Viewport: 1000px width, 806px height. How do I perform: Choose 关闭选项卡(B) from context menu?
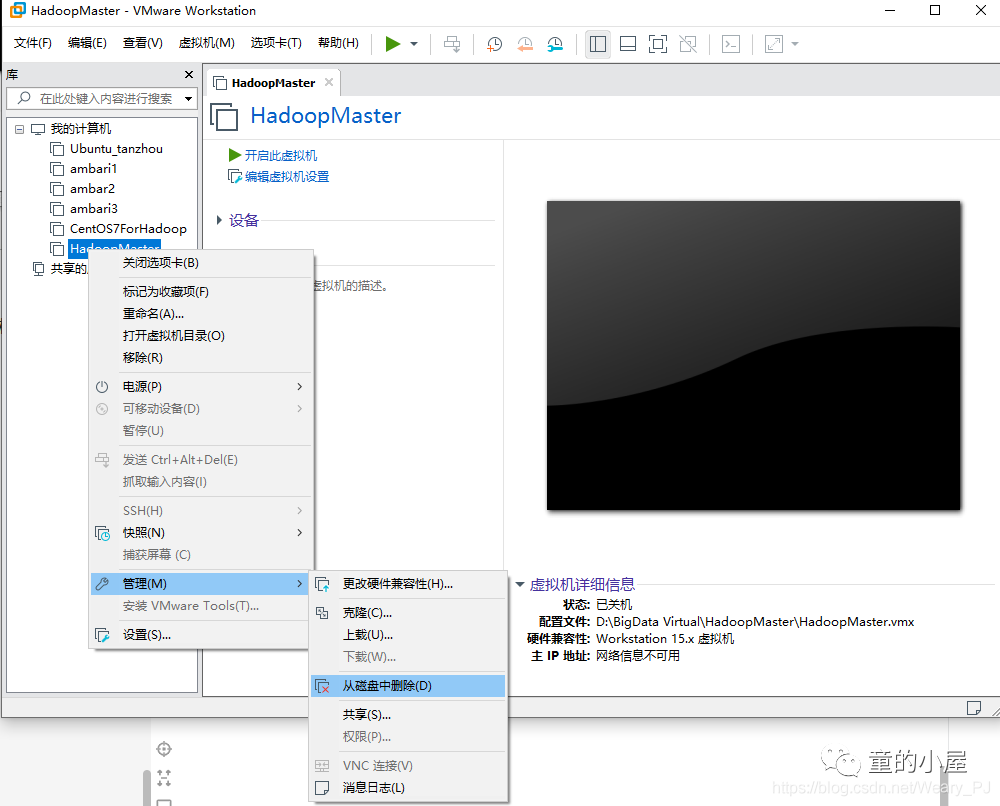(201, 263)
